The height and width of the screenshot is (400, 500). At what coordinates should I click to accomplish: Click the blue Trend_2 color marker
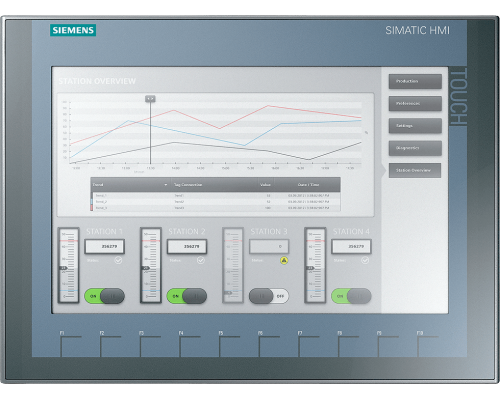coord(92,202)
